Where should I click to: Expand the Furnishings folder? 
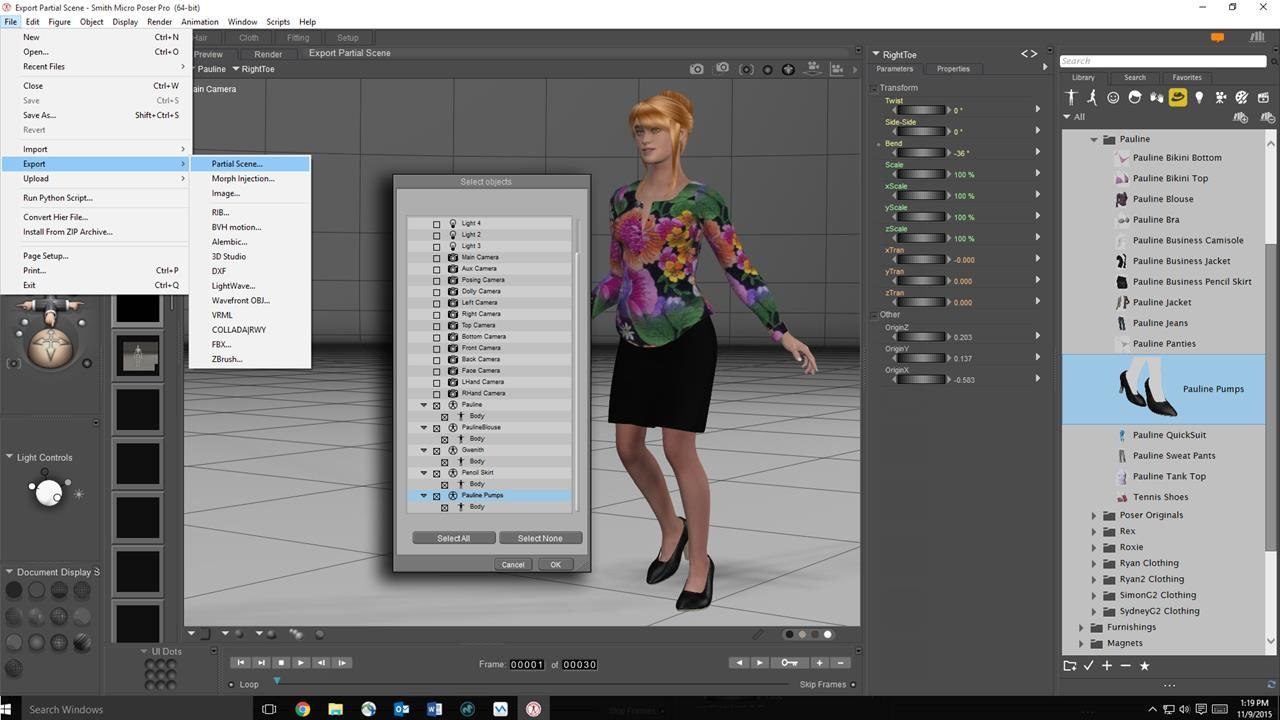click(1081, 627)
